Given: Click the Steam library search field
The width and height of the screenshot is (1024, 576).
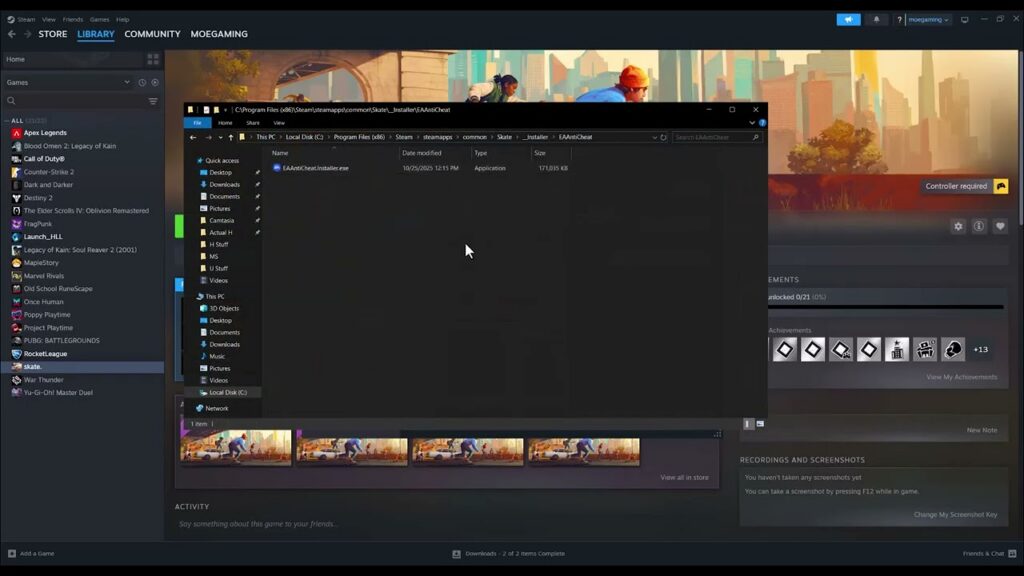Looking at the screenshot, I should coord(73,101).
